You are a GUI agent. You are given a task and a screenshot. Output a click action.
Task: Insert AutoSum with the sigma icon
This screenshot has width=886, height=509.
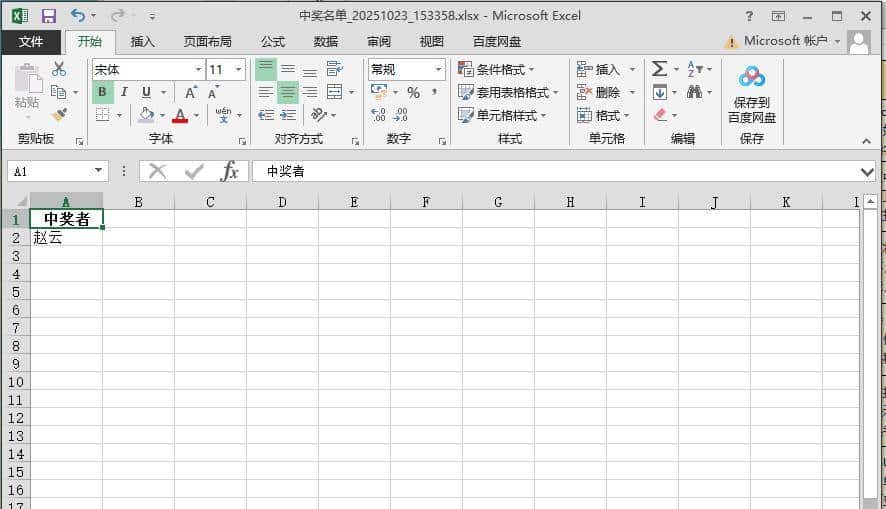point(659,69)
